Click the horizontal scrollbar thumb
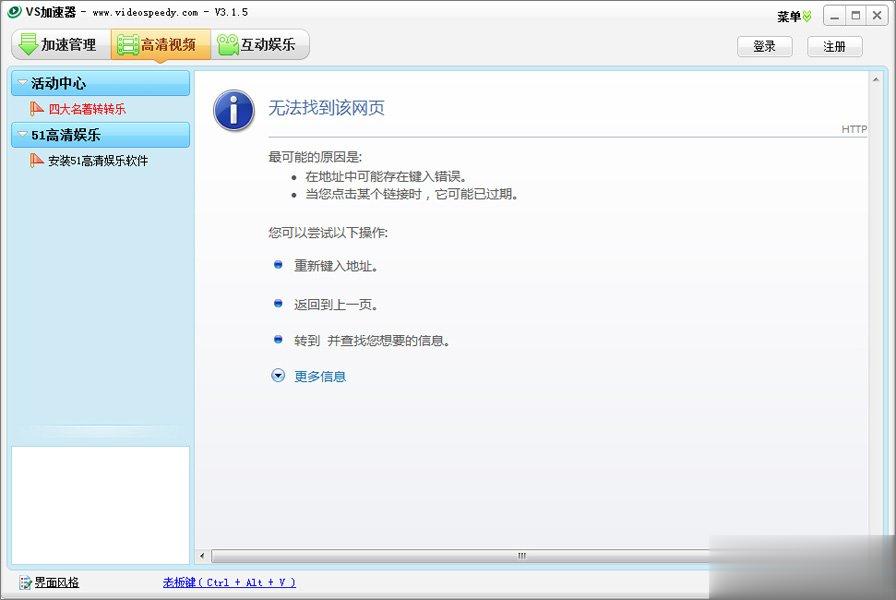Viewport: 896px width, 600px height. coord(460,555)
